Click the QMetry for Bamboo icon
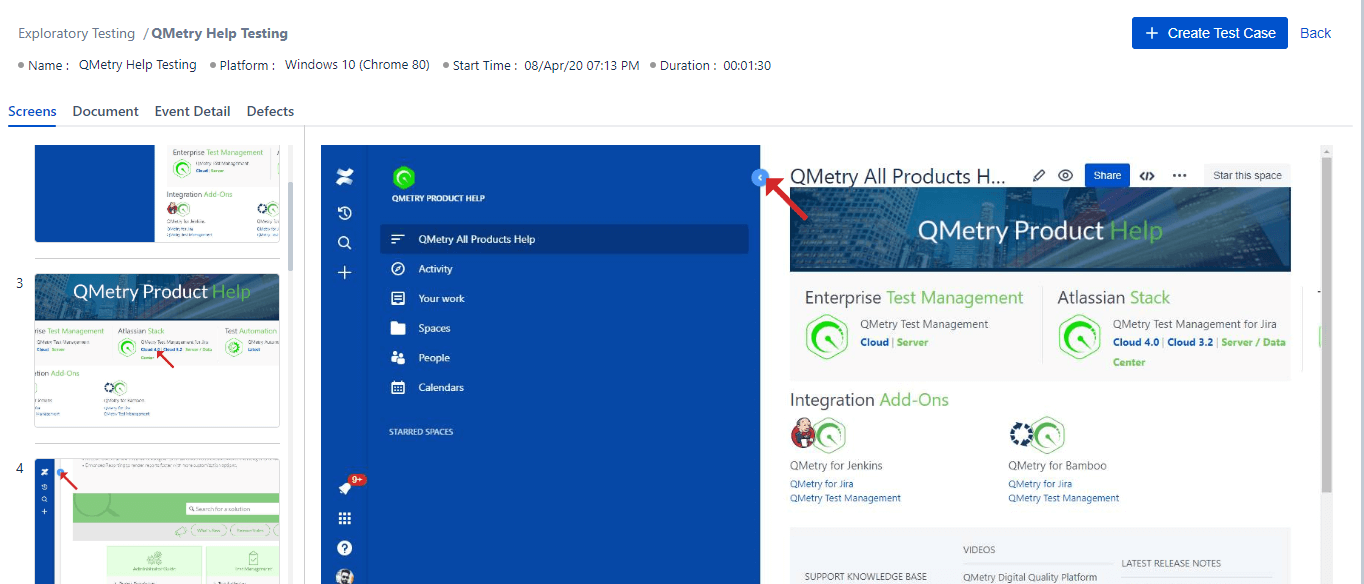Image resolution: width=1364 pixels, height=584 pixels. click(x=1037, y=435)
